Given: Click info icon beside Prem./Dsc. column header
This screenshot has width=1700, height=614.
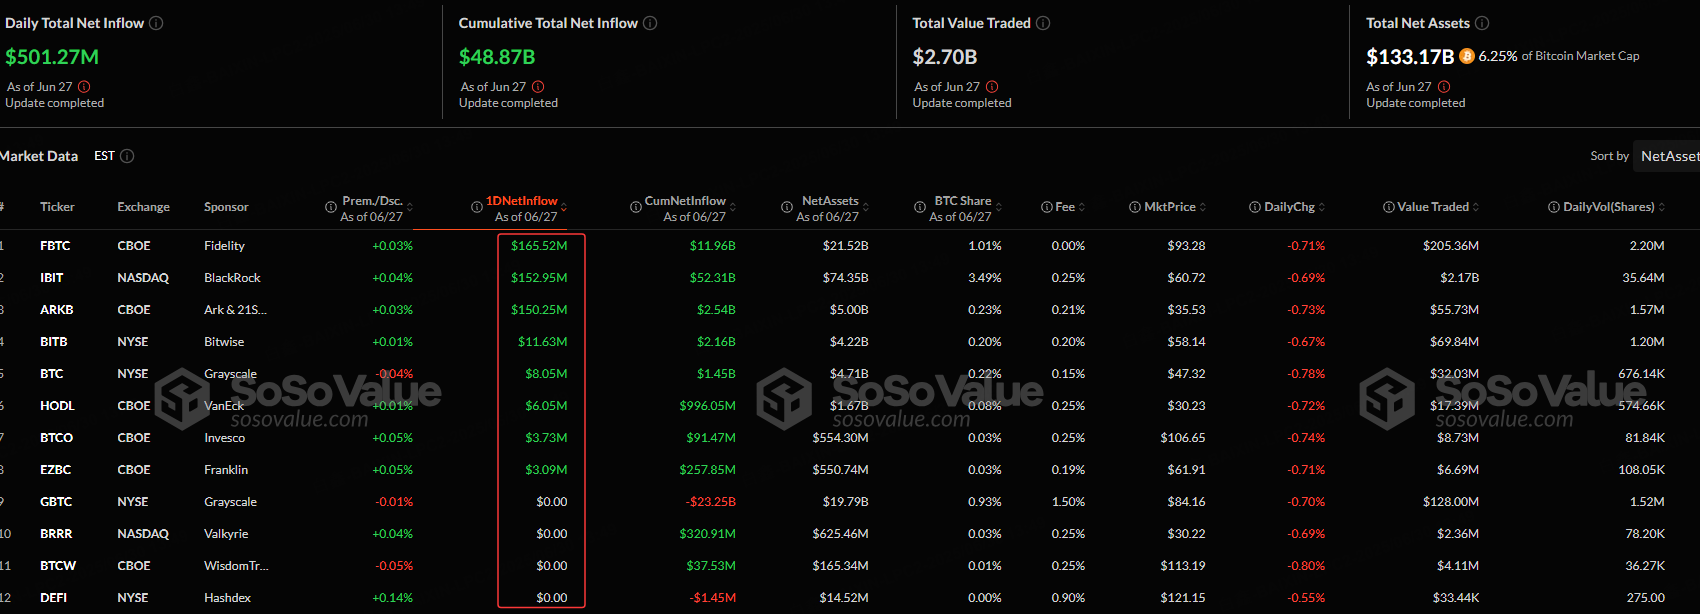Looking at the screenshot, I should coord(331,207).
